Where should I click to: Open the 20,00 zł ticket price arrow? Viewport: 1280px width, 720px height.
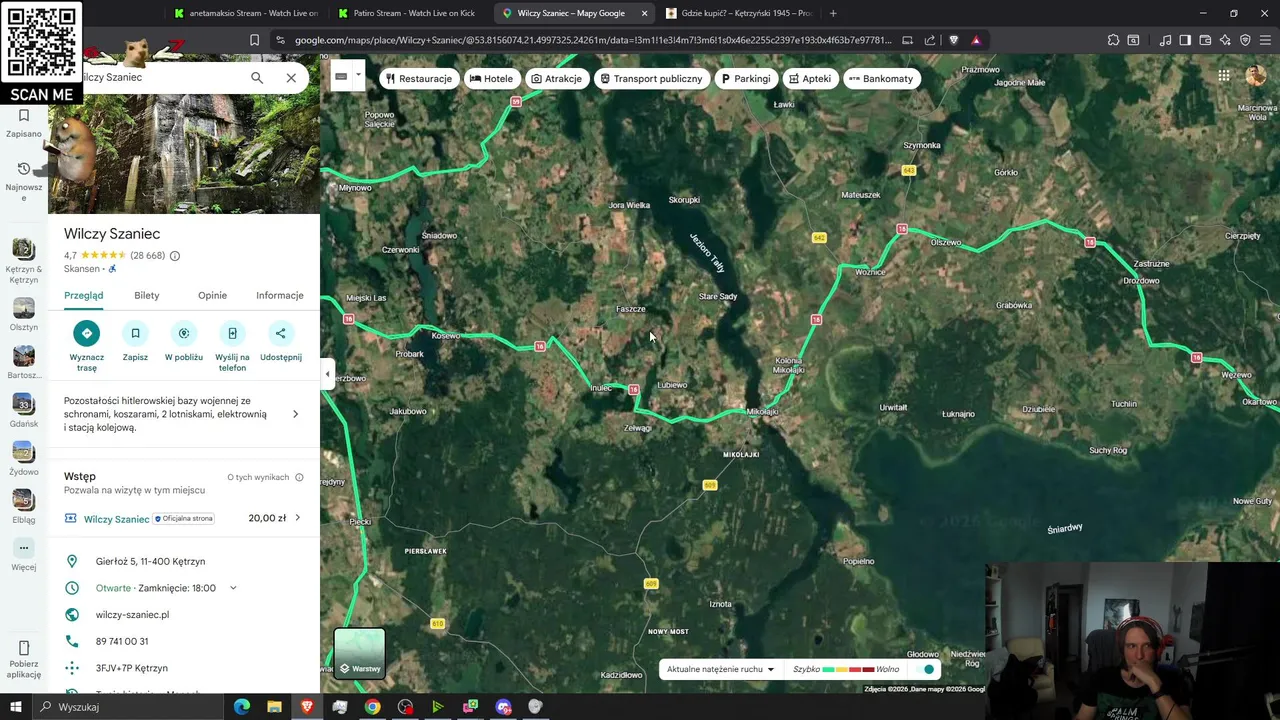pos(297,518)
